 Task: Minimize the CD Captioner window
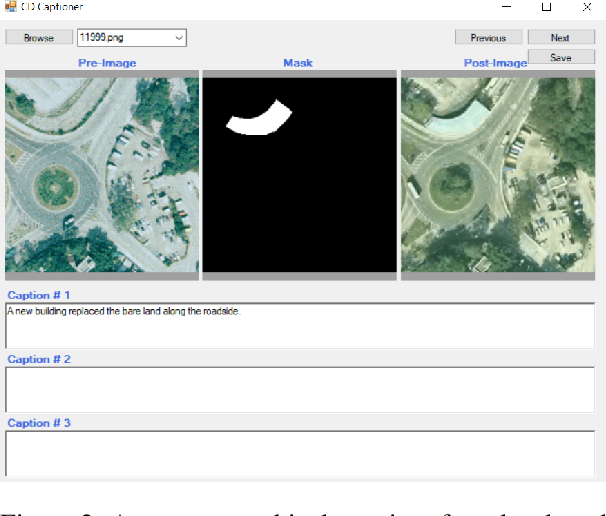(x=508, y=7)
